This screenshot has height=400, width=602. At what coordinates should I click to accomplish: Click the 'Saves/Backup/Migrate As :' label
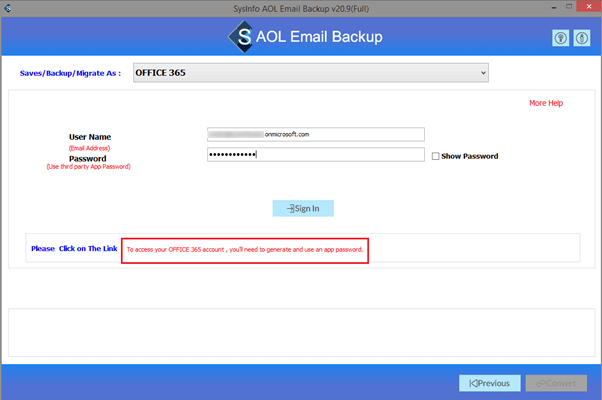click(x=70, y=73)
